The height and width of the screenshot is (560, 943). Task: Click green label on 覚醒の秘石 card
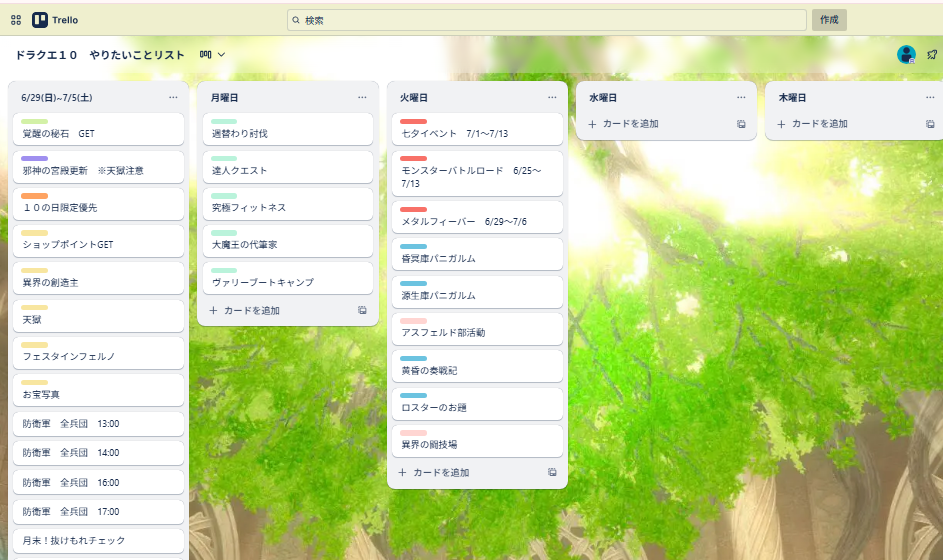[x=34, y=122]
